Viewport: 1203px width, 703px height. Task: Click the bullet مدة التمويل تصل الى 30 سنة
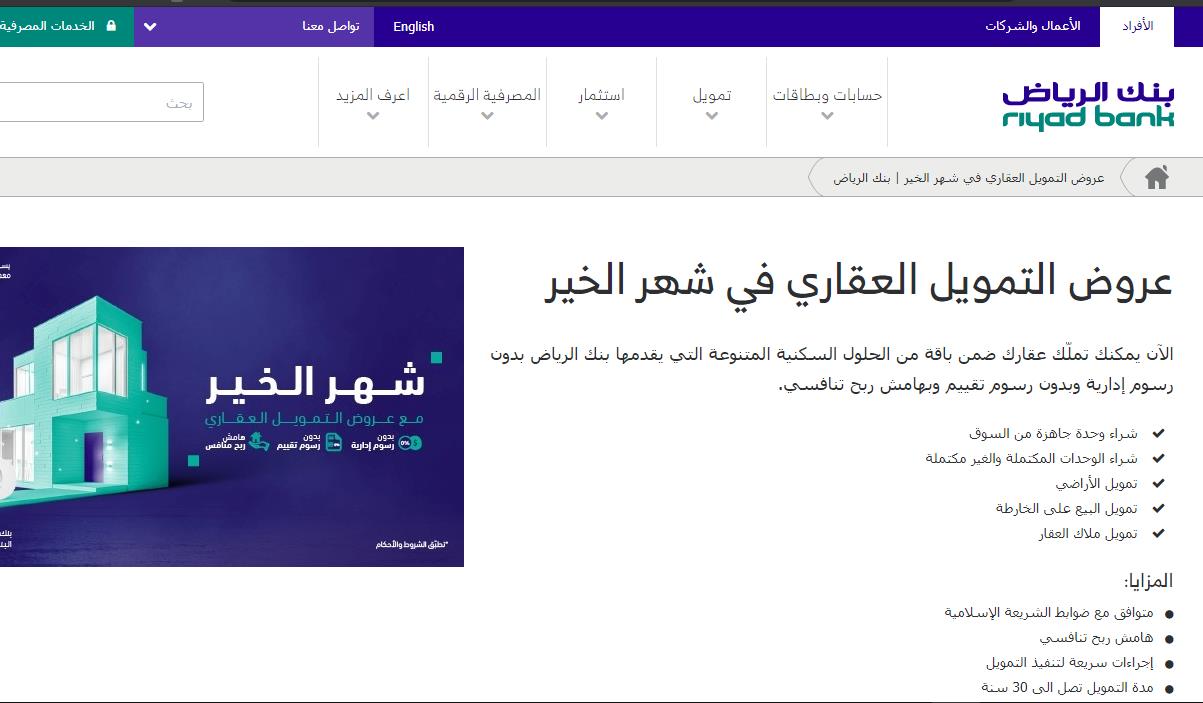[1067, 688]
